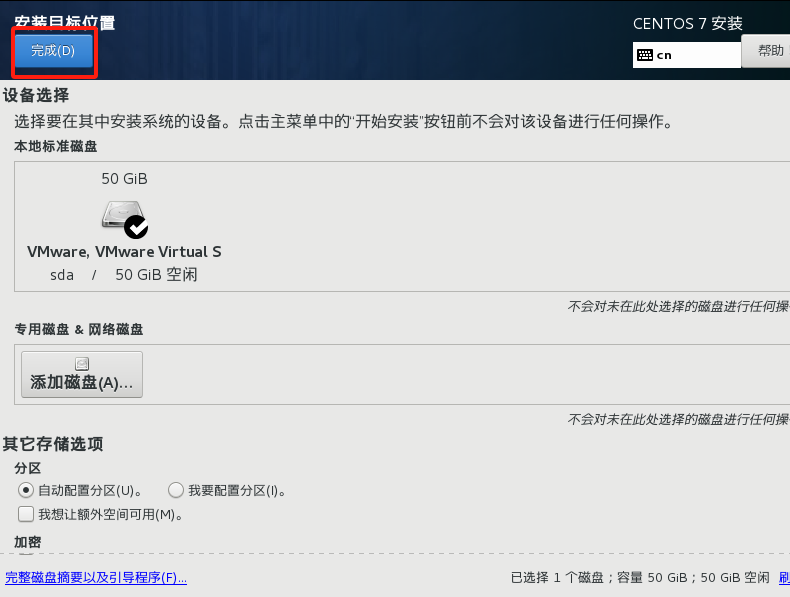Click the partially visible 刷新 link at bottom right
The width and height of the screenshot is (790, 597).
coord(784,577)
